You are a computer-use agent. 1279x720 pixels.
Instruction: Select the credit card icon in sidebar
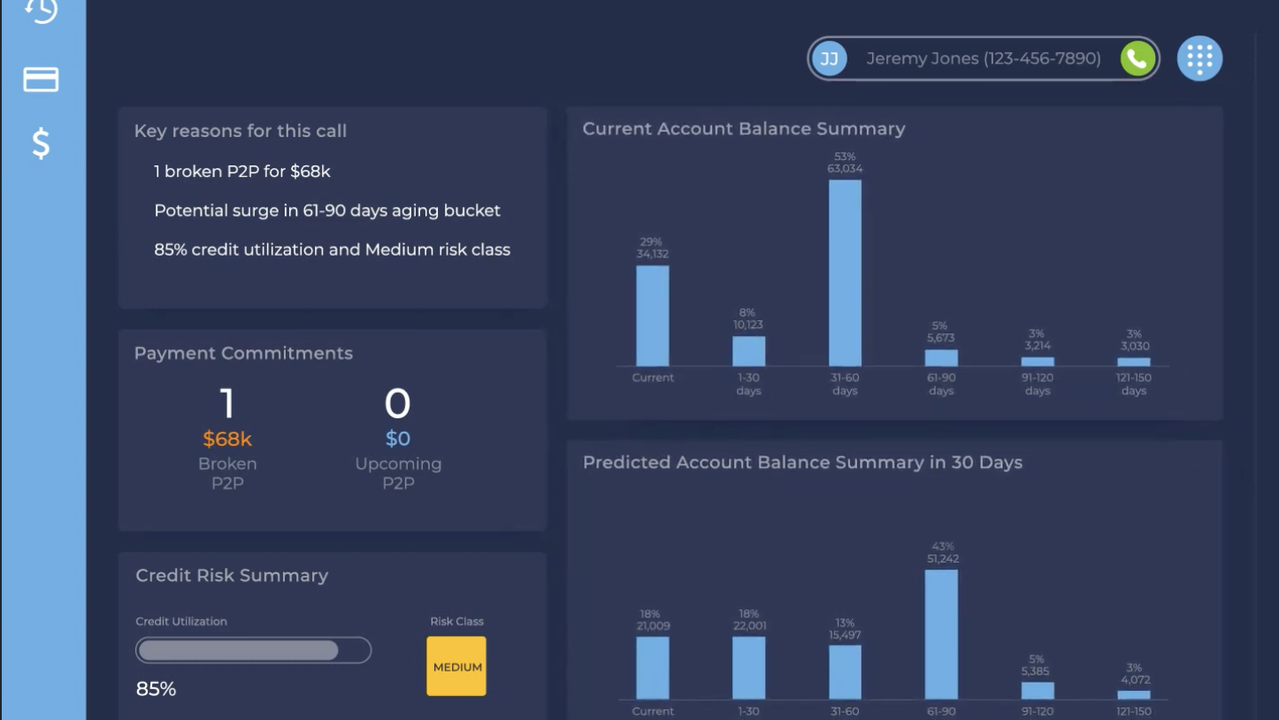pyautogui.click(x=40, y=79)
